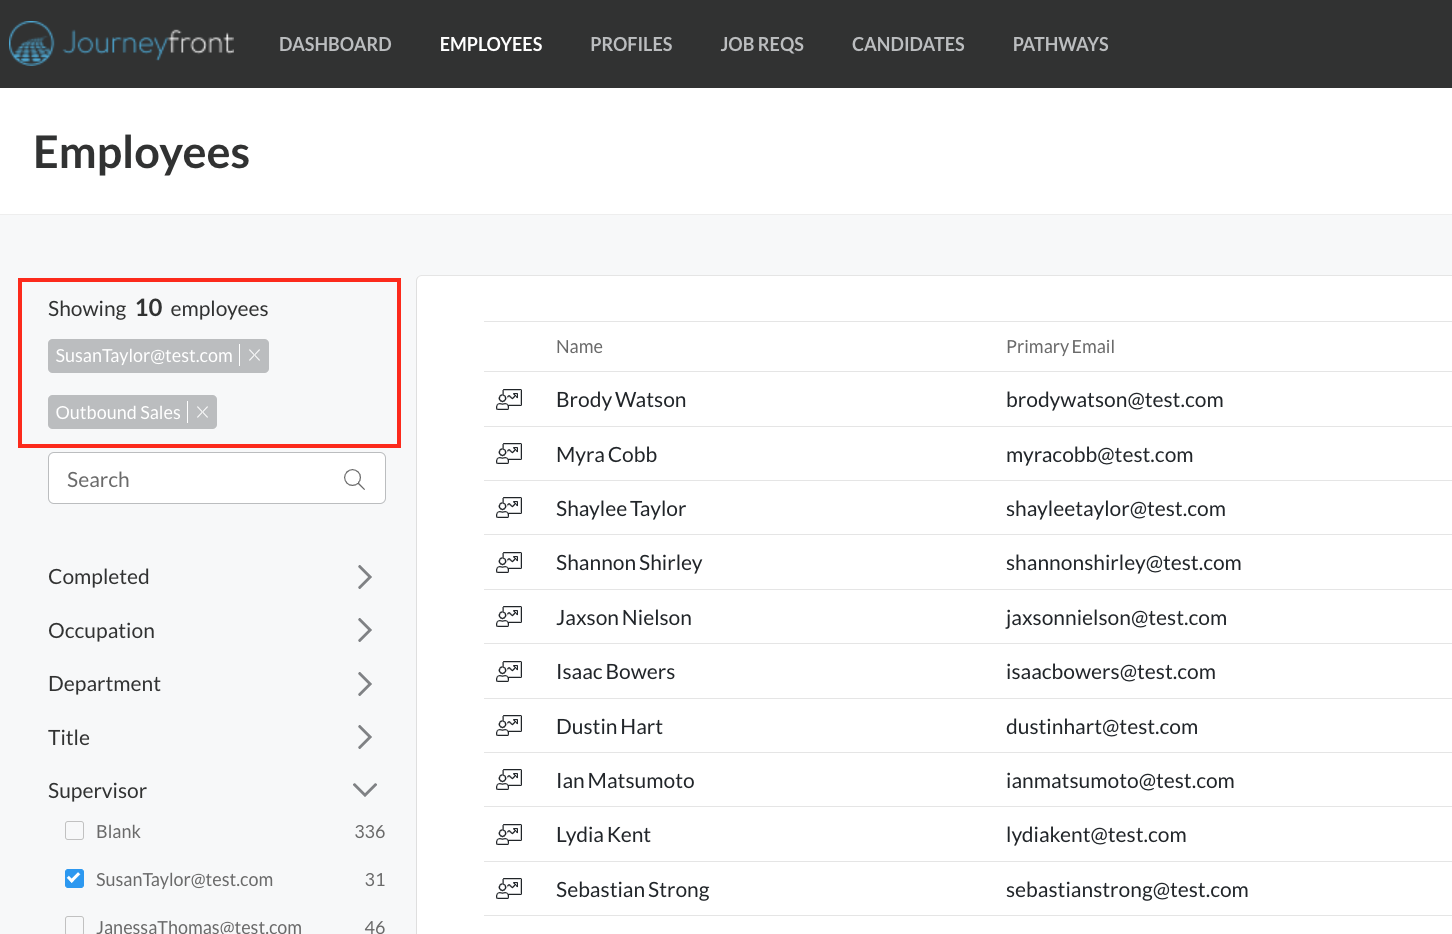Expand the Department filter section
The image size is (1452, 934).
364,684
